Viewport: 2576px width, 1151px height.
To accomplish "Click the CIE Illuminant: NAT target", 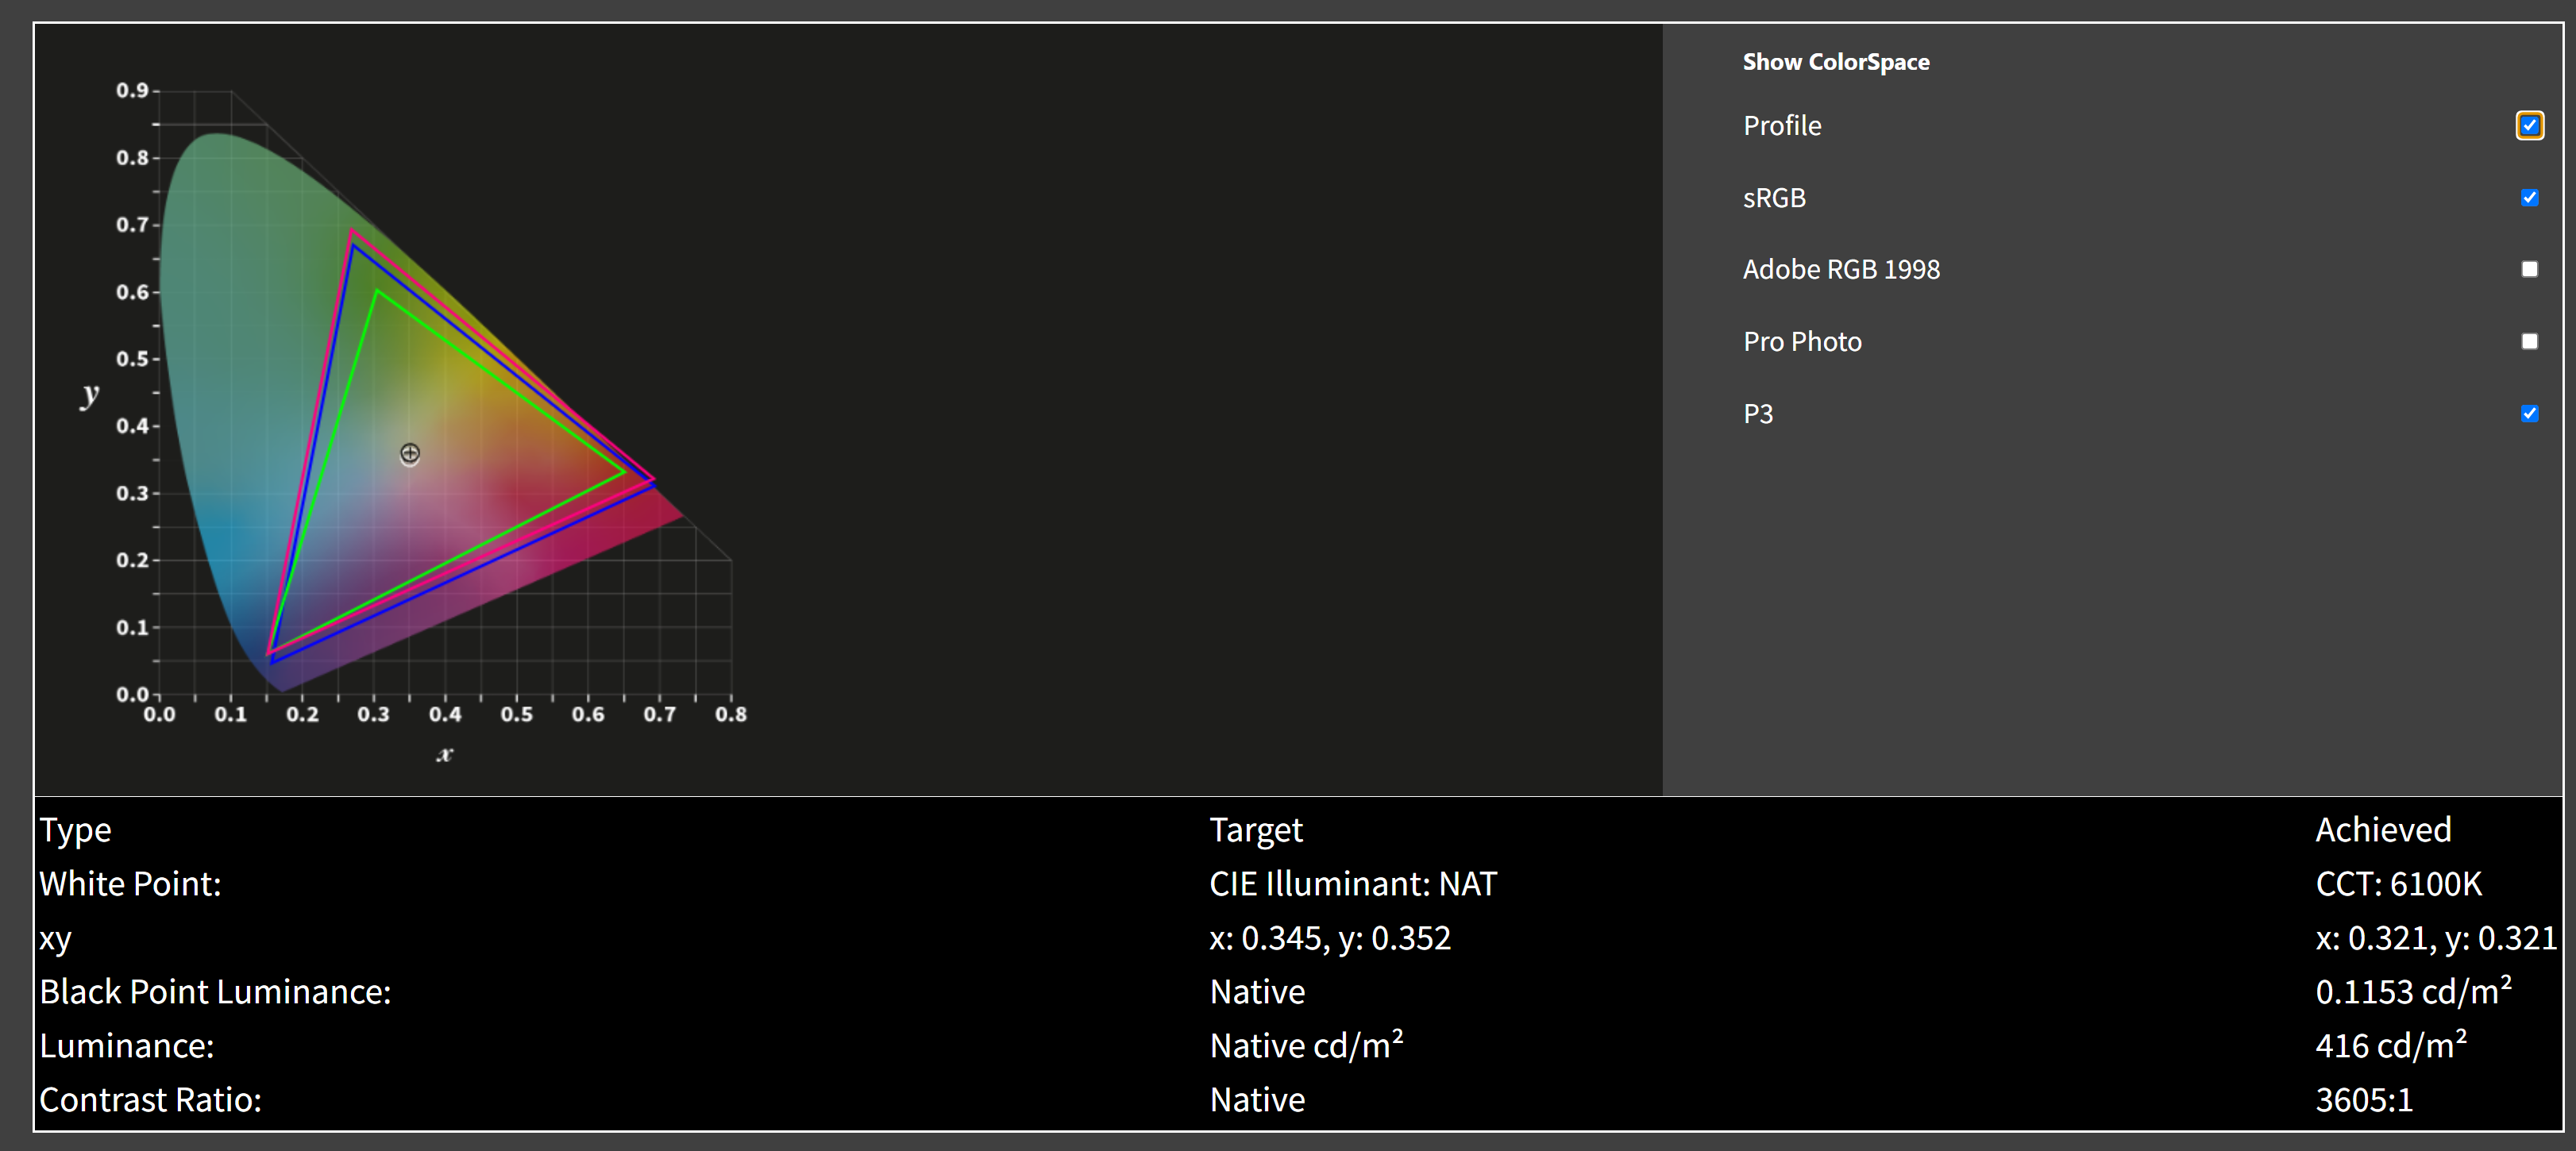I will 1352,884.
